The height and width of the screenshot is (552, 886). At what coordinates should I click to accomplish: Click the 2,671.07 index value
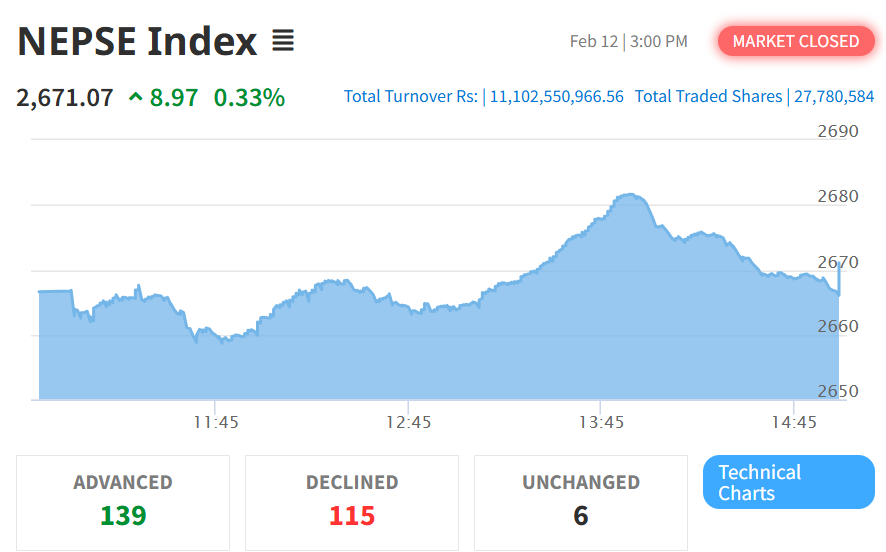click(x=65, y=98)
